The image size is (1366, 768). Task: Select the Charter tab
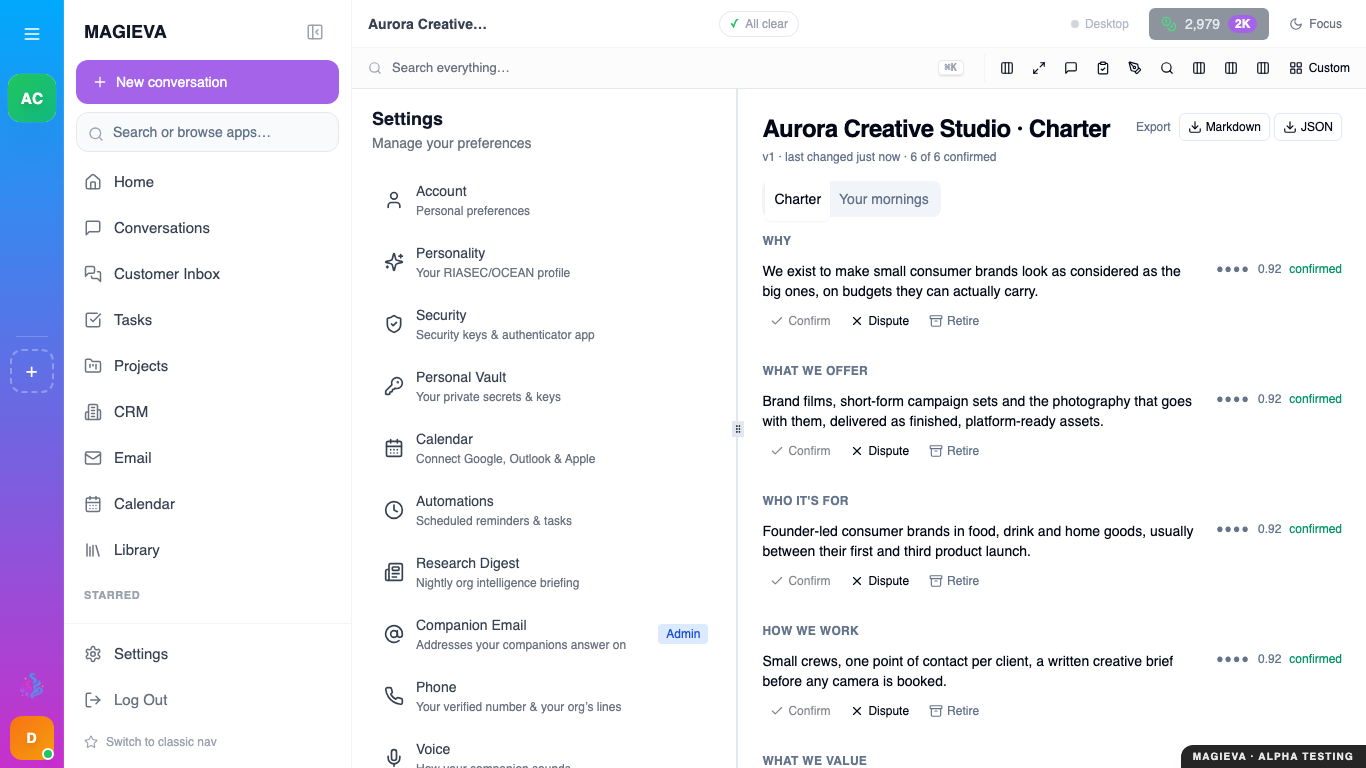pyautogui.click(x=798, y=199)
